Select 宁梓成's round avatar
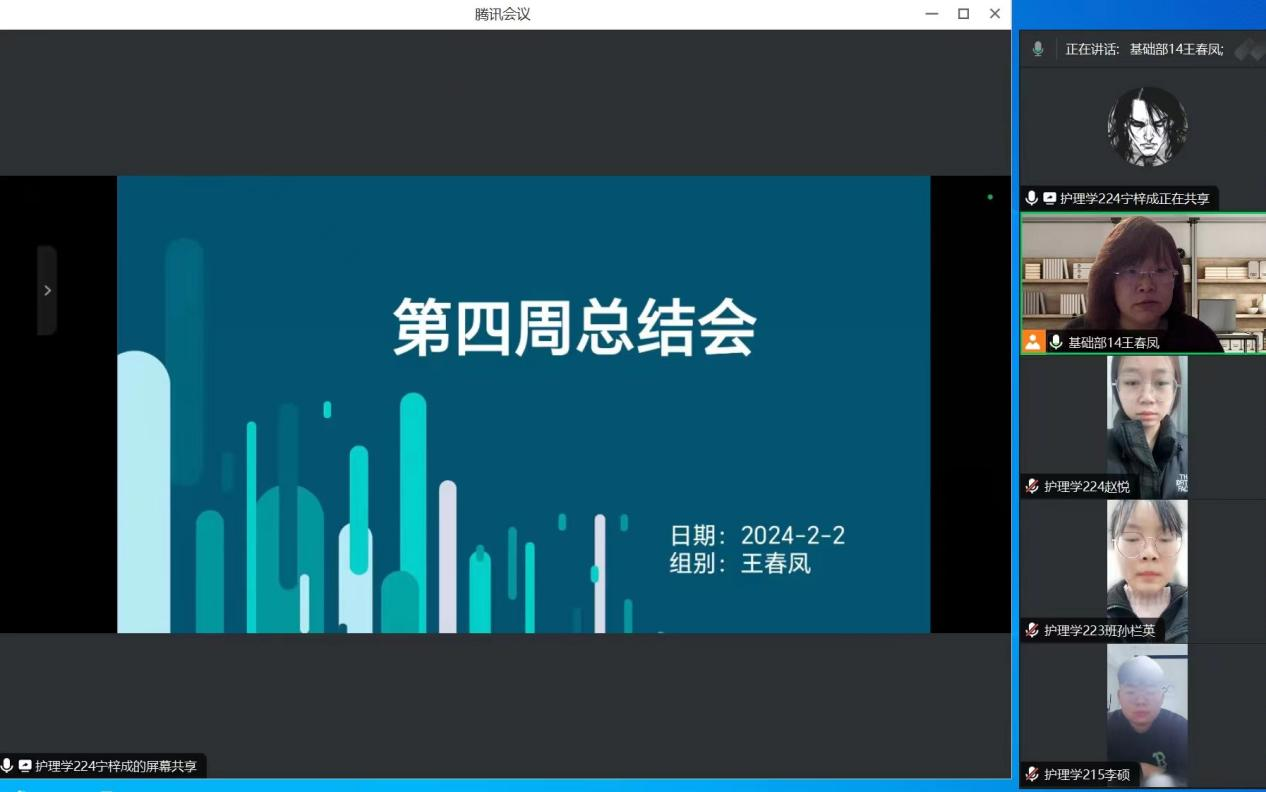Screen dimensions: 1266x792 tap(1147, 126)
